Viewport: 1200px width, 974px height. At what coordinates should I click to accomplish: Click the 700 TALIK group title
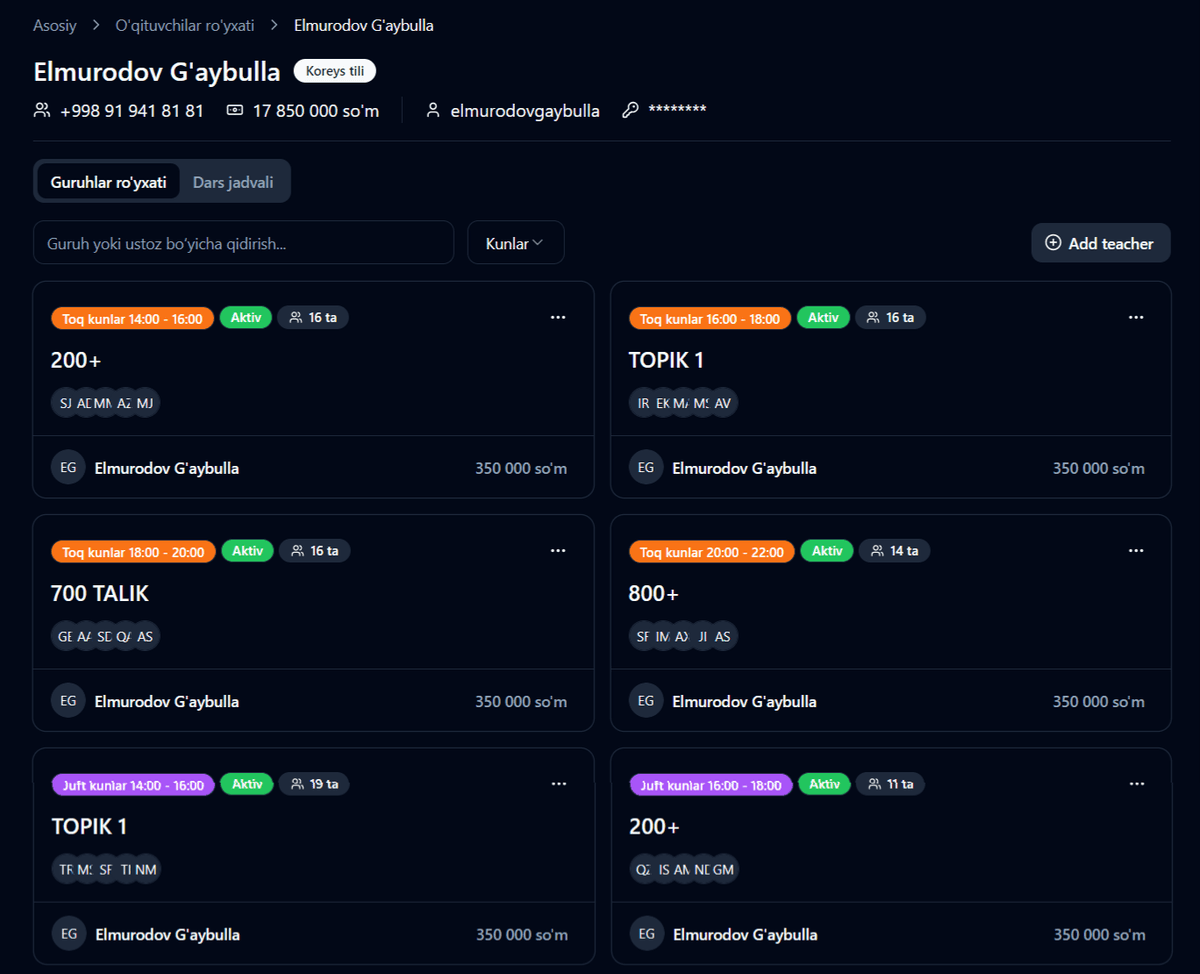(100, 594)
